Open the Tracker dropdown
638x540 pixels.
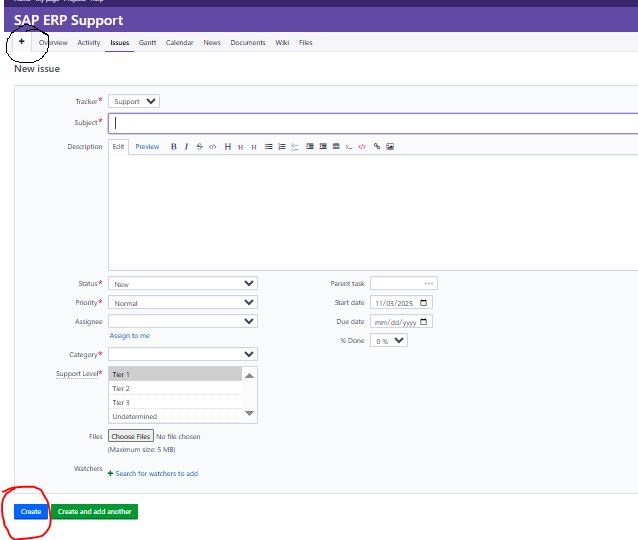(x=134, y=101)
